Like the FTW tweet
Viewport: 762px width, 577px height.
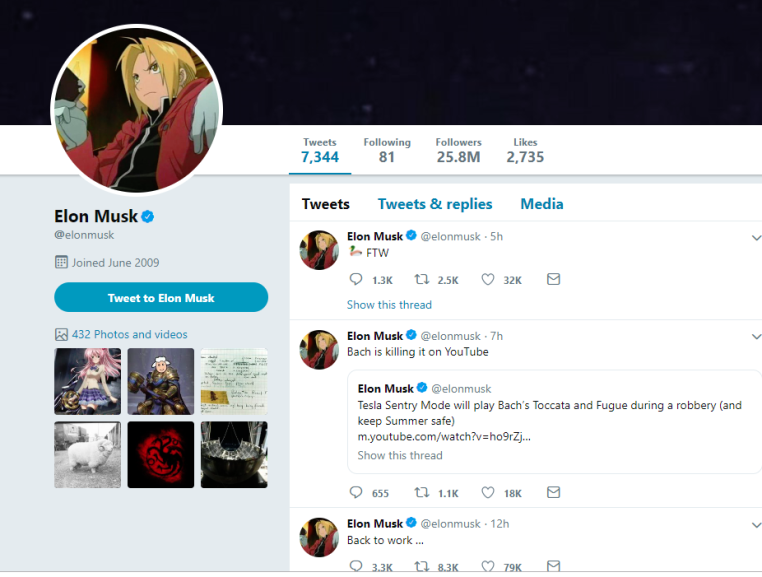(x=488, y=280)
